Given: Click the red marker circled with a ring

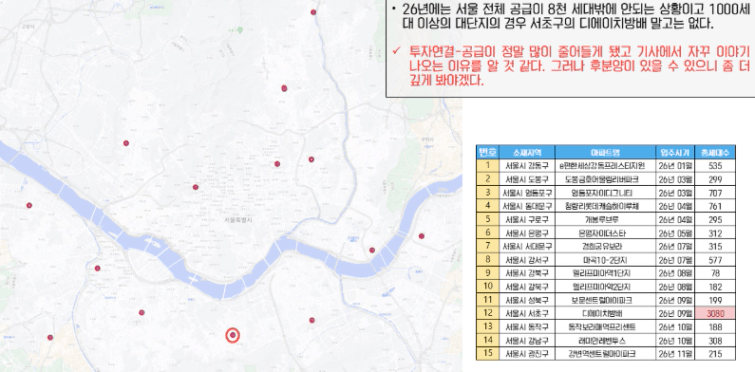Looking at the screenshot, I should pyautogui.click(x=233, y=335).
